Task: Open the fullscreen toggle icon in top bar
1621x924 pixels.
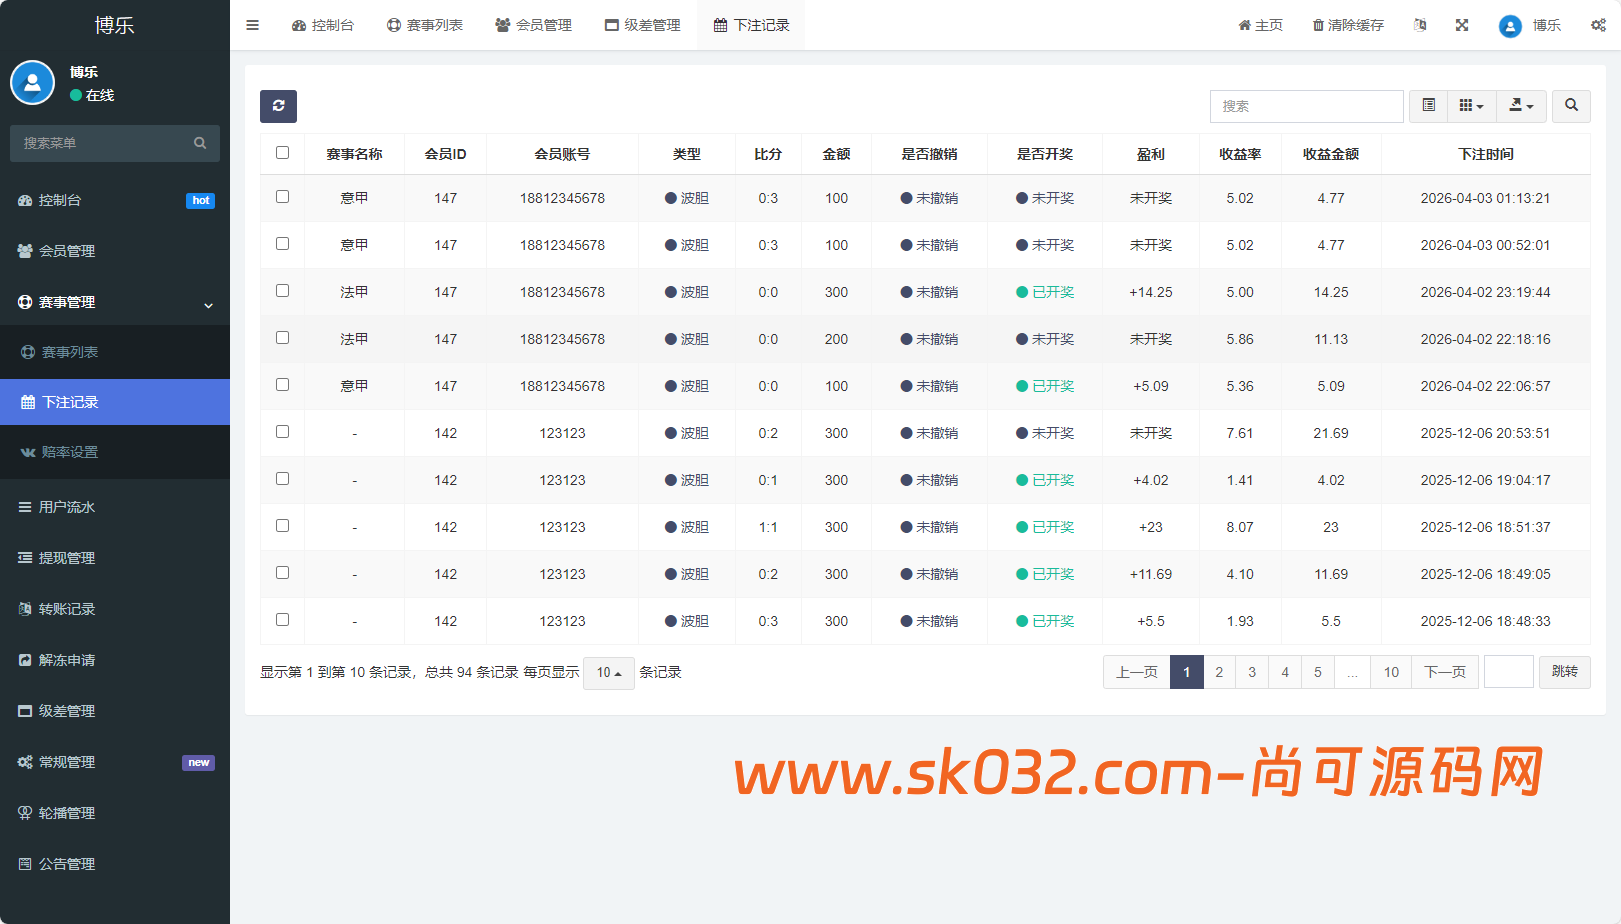Action: [x=1461, y=25]
